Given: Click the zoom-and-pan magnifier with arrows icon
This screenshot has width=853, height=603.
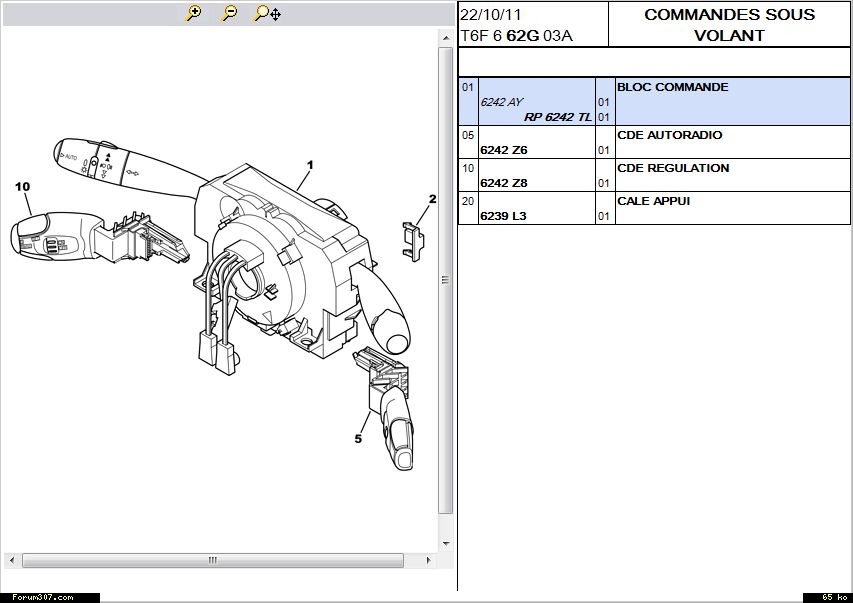Looking at the screenshot, I should (x=267, y=13).
